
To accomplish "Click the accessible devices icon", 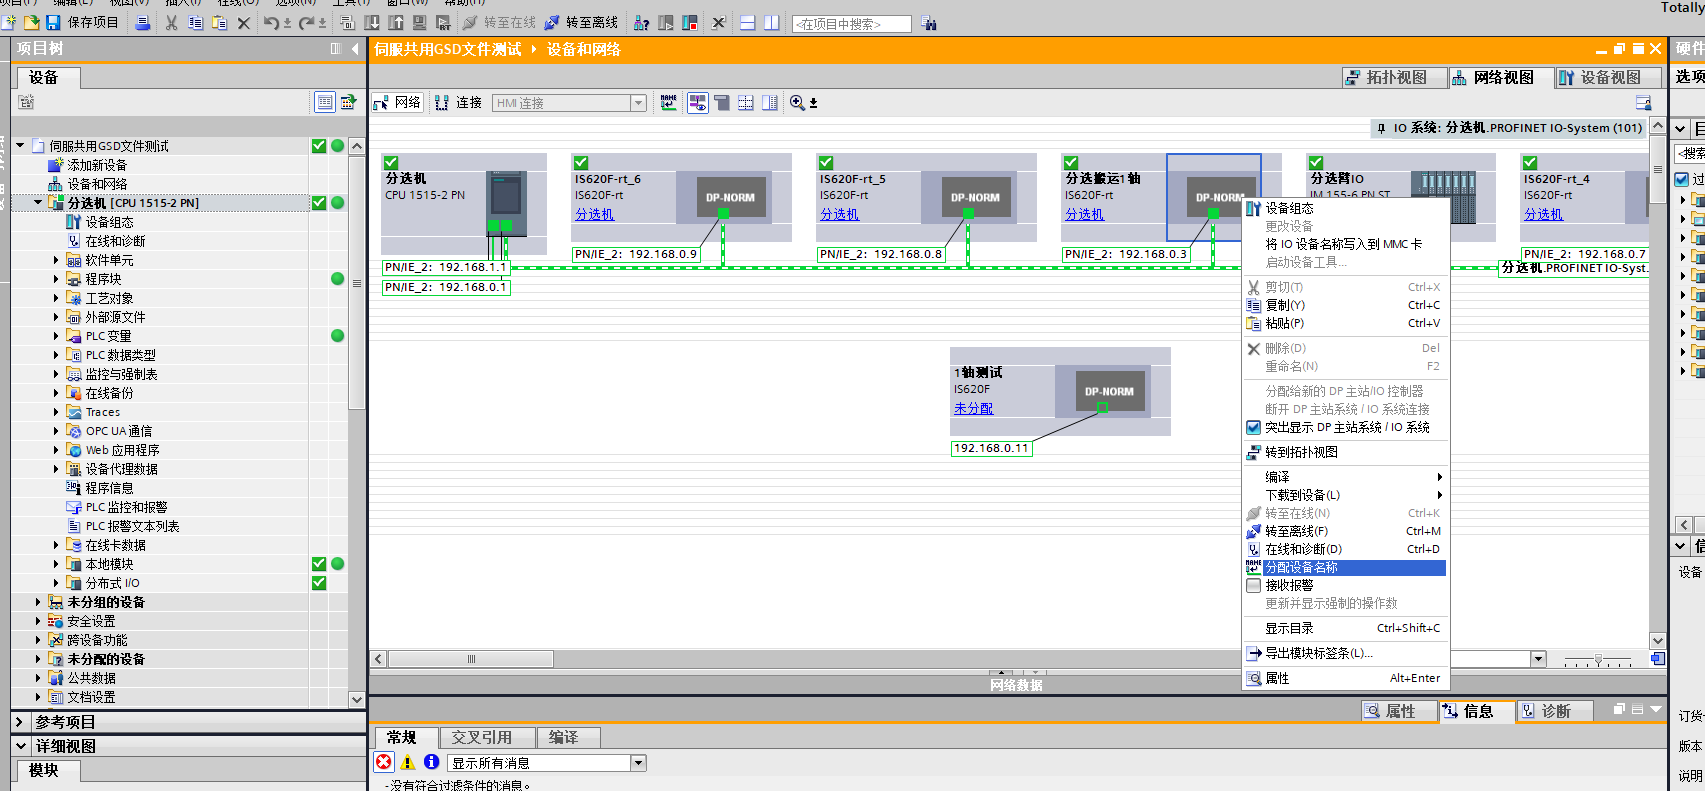I will (642, 22).
